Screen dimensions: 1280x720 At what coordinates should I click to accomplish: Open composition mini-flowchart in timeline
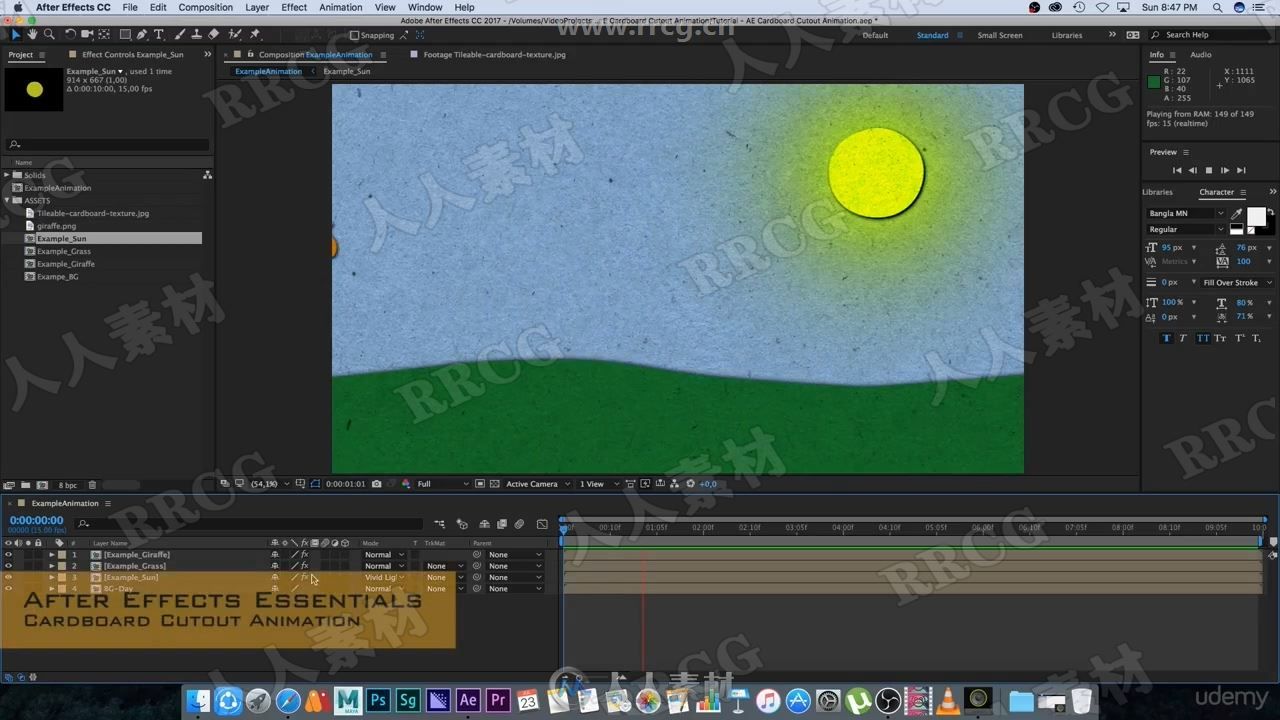(440, 524)
